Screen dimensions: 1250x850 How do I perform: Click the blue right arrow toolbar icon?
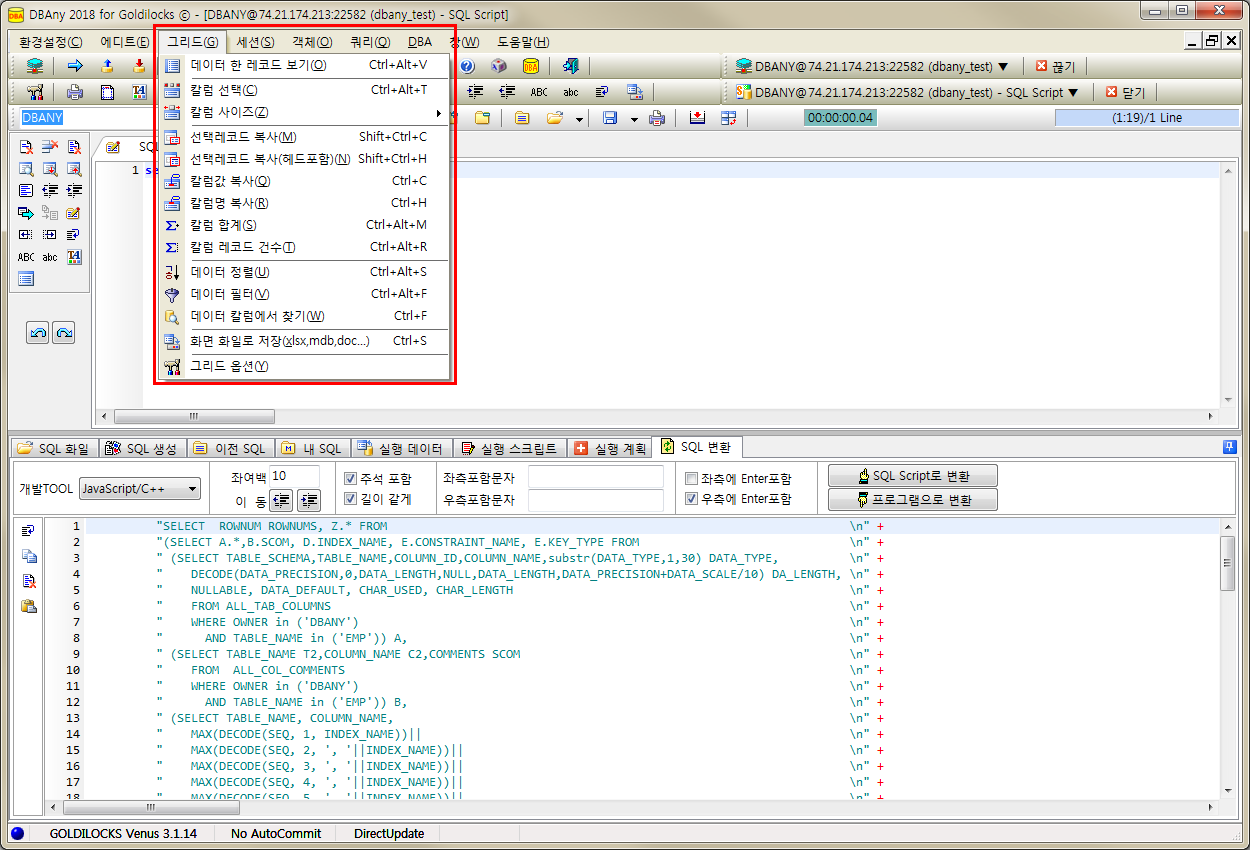pyautogui.click(x=75, y=66)
